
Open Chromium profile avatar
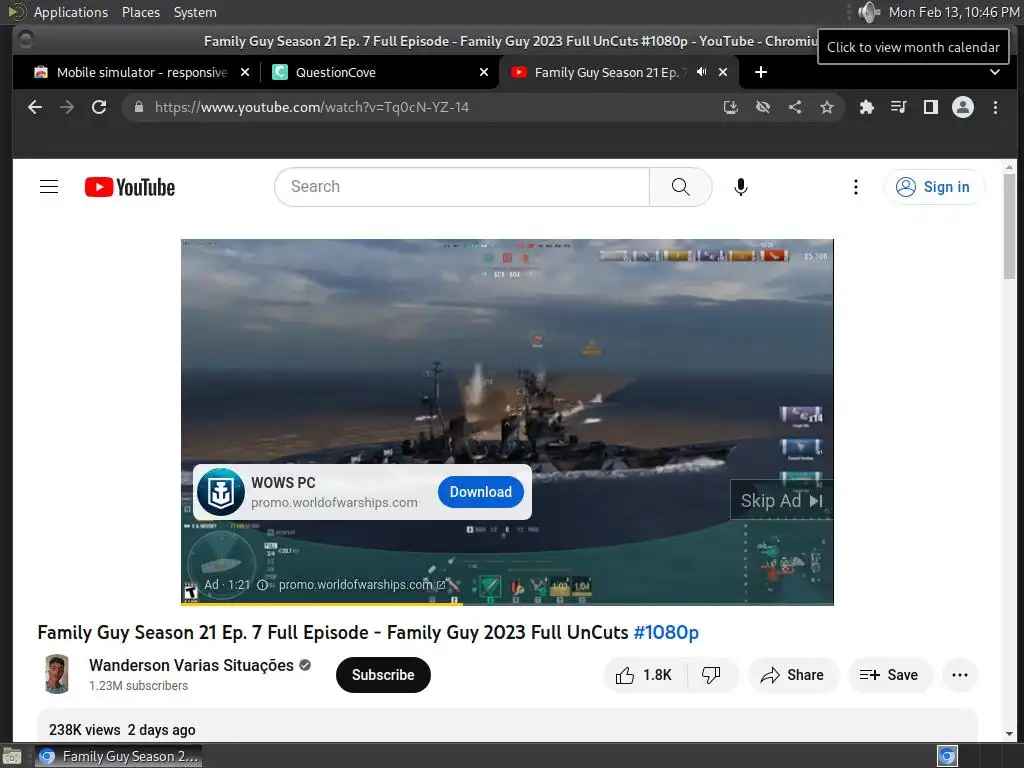pos(963,107)
